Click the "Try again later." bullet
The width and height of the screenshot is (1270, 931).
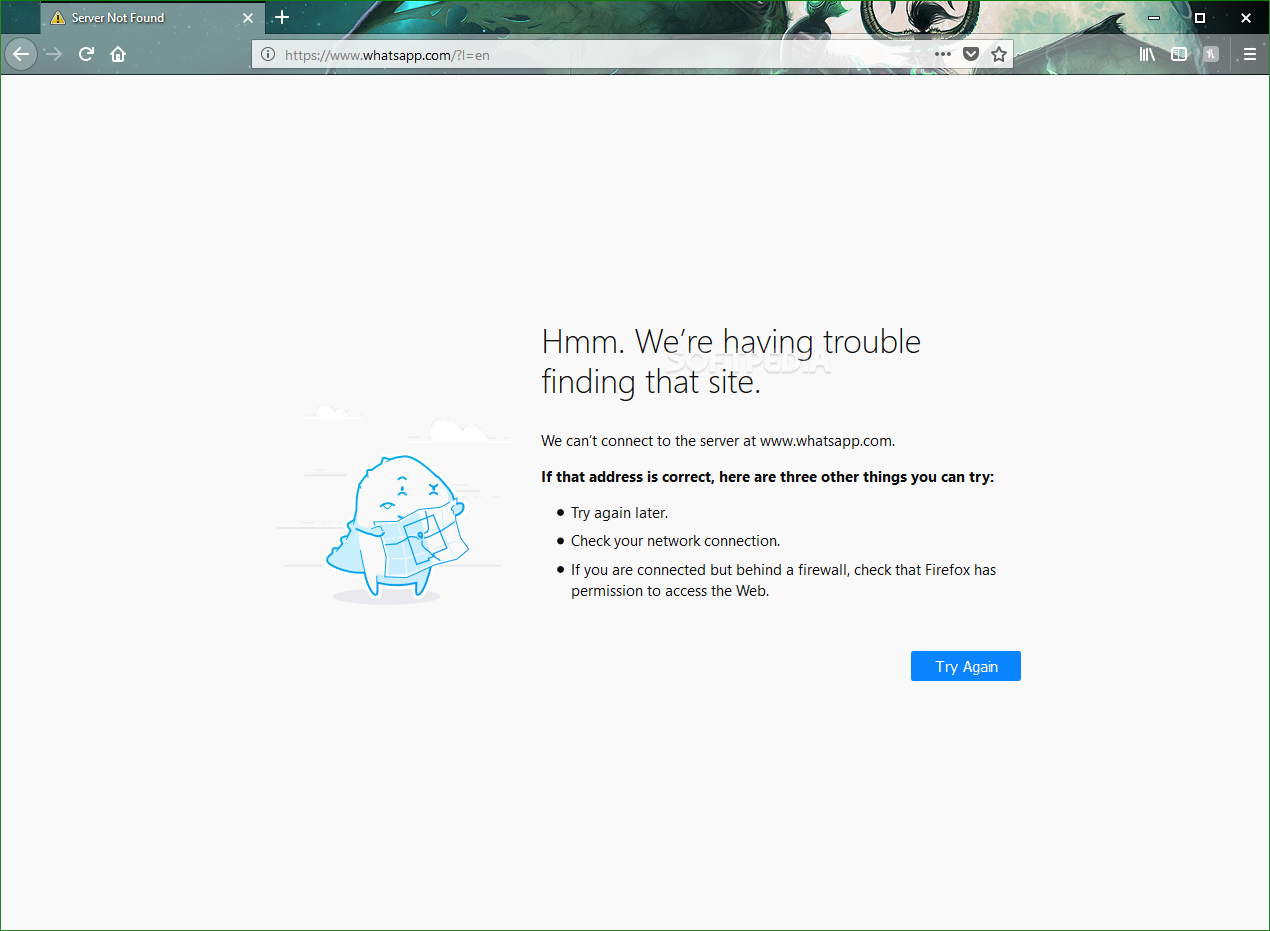[x=619, y=513]
